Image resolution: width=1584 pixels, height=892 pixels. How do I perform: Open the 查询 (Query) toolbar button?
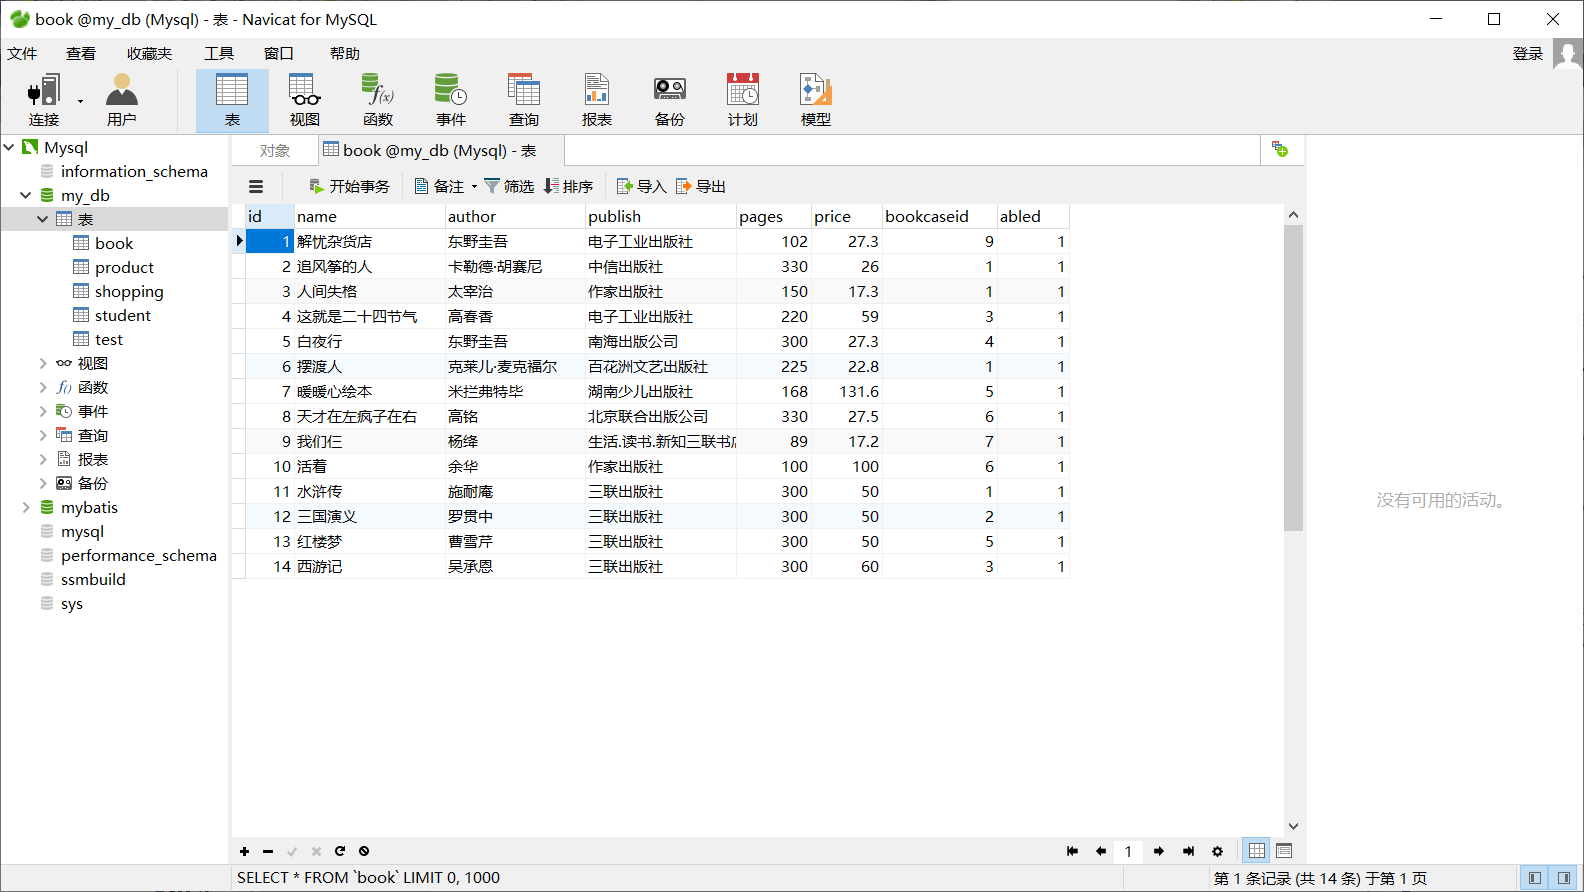point(524,101)
